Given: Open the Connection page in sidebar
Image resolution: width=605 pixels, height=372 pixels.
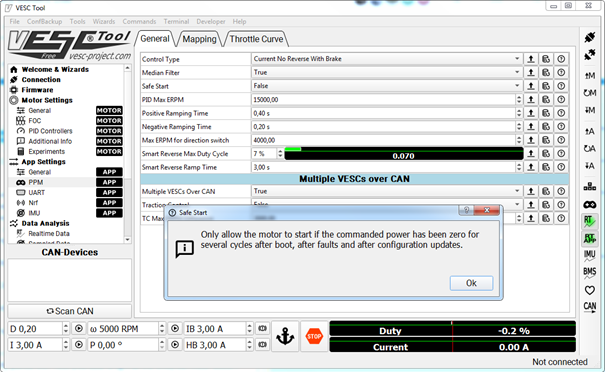Looking at the screenshot, I should point(41,79).
